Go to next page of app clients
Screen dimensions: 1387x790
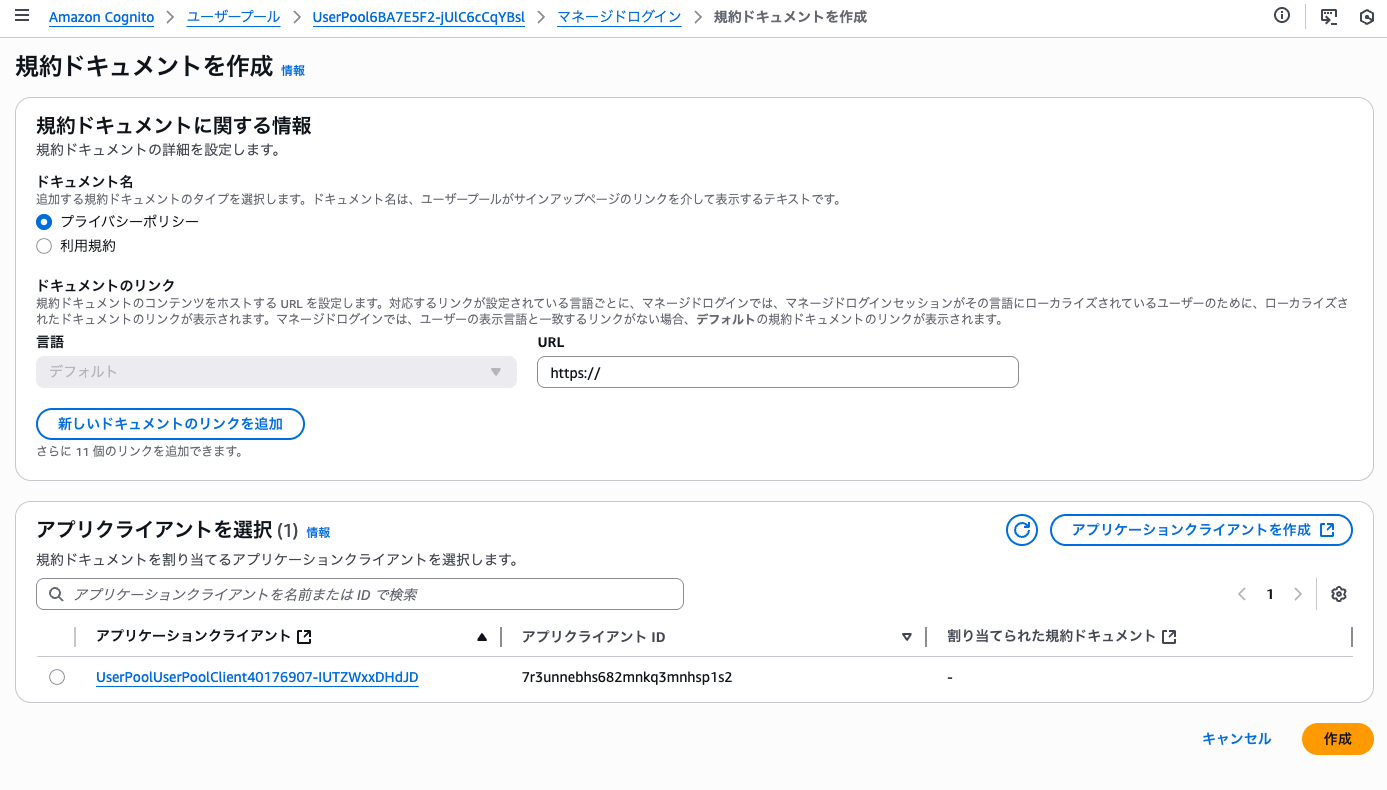point(1298,594)
